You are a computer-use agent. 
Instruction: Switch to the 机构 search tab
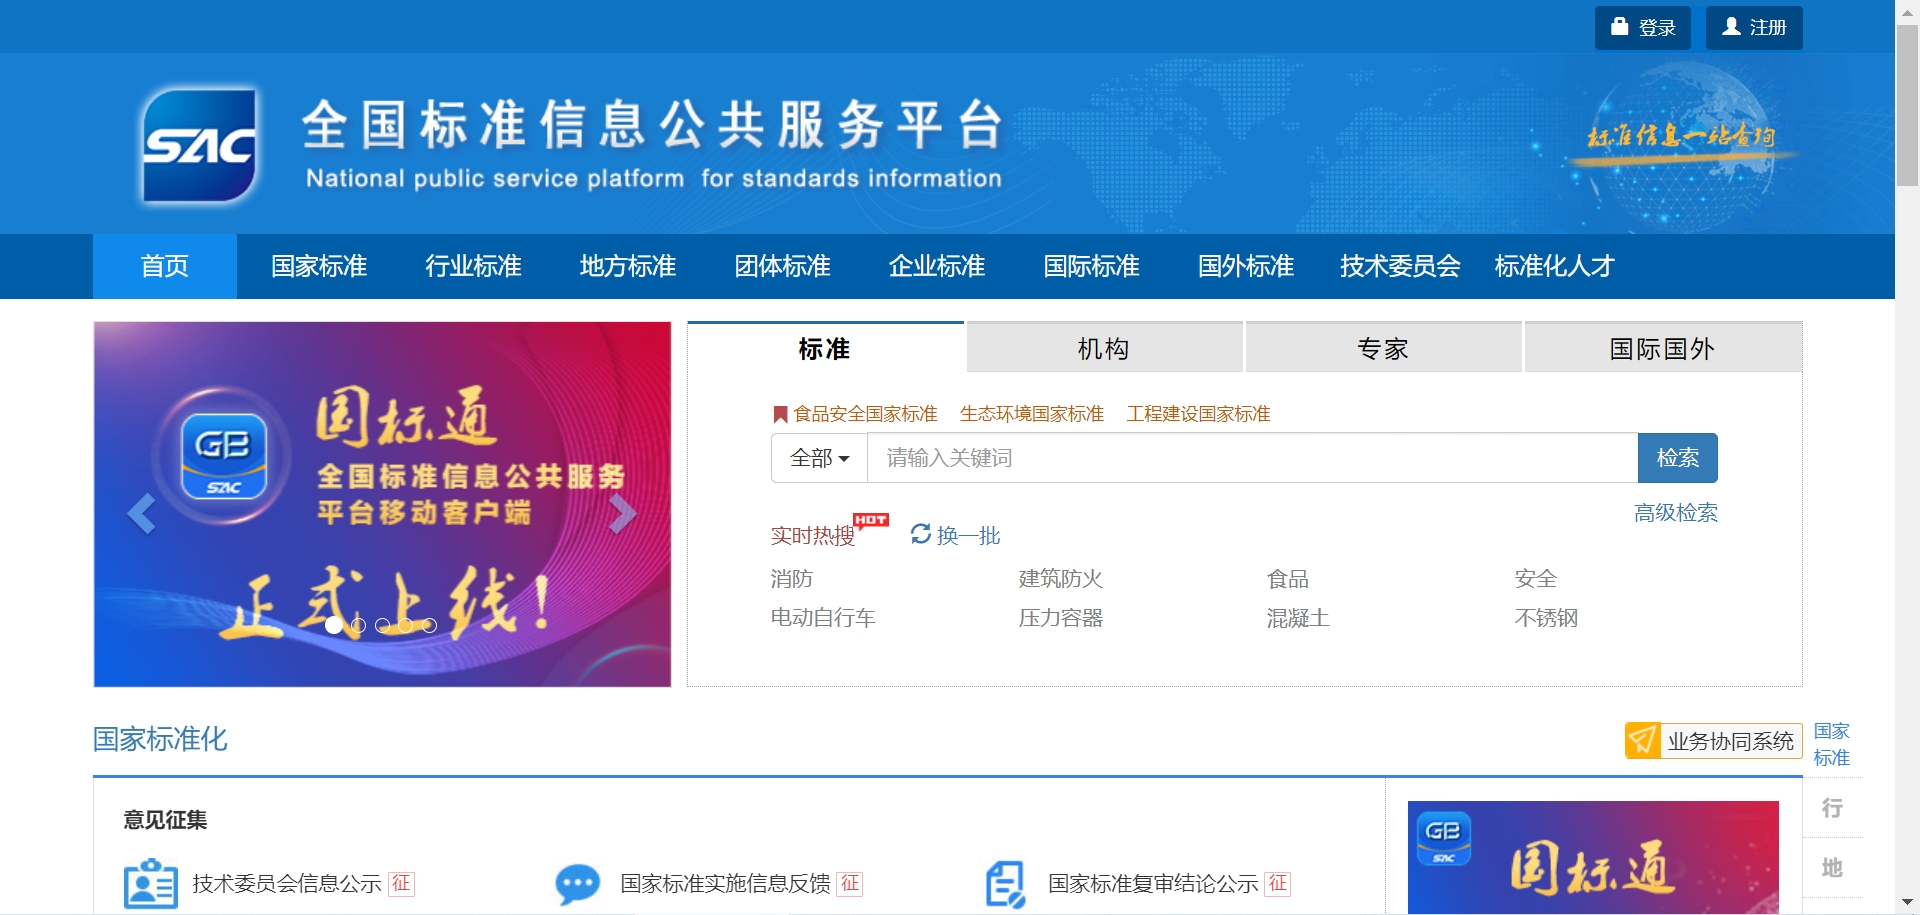(1103, 348)
